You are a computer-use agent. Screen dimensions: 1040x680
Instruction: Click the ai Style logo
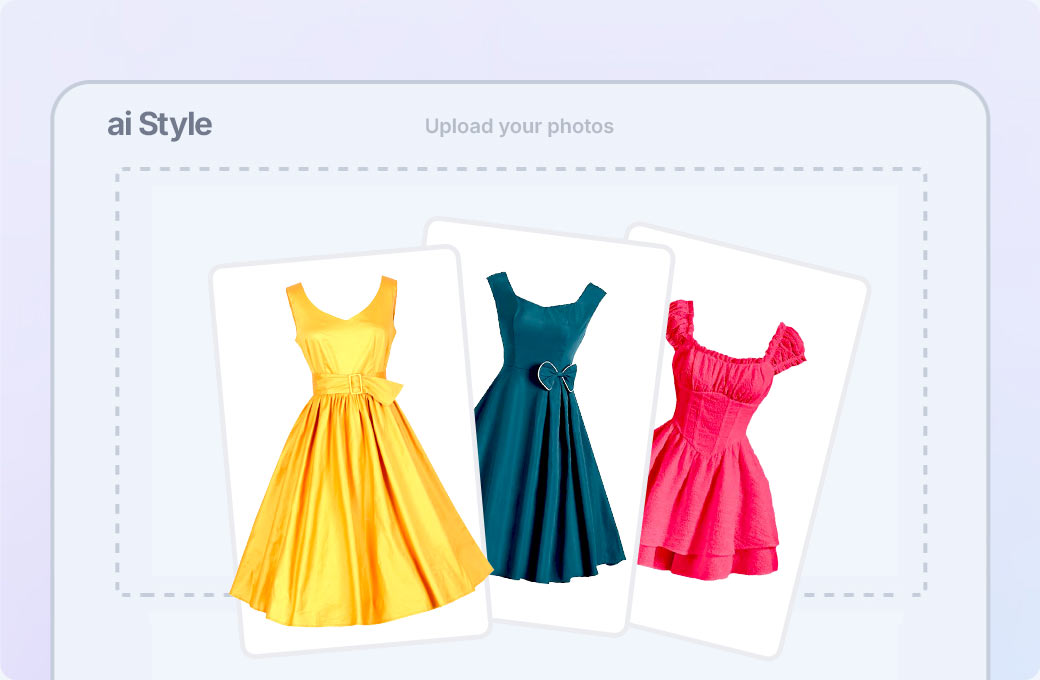point(160,125)
